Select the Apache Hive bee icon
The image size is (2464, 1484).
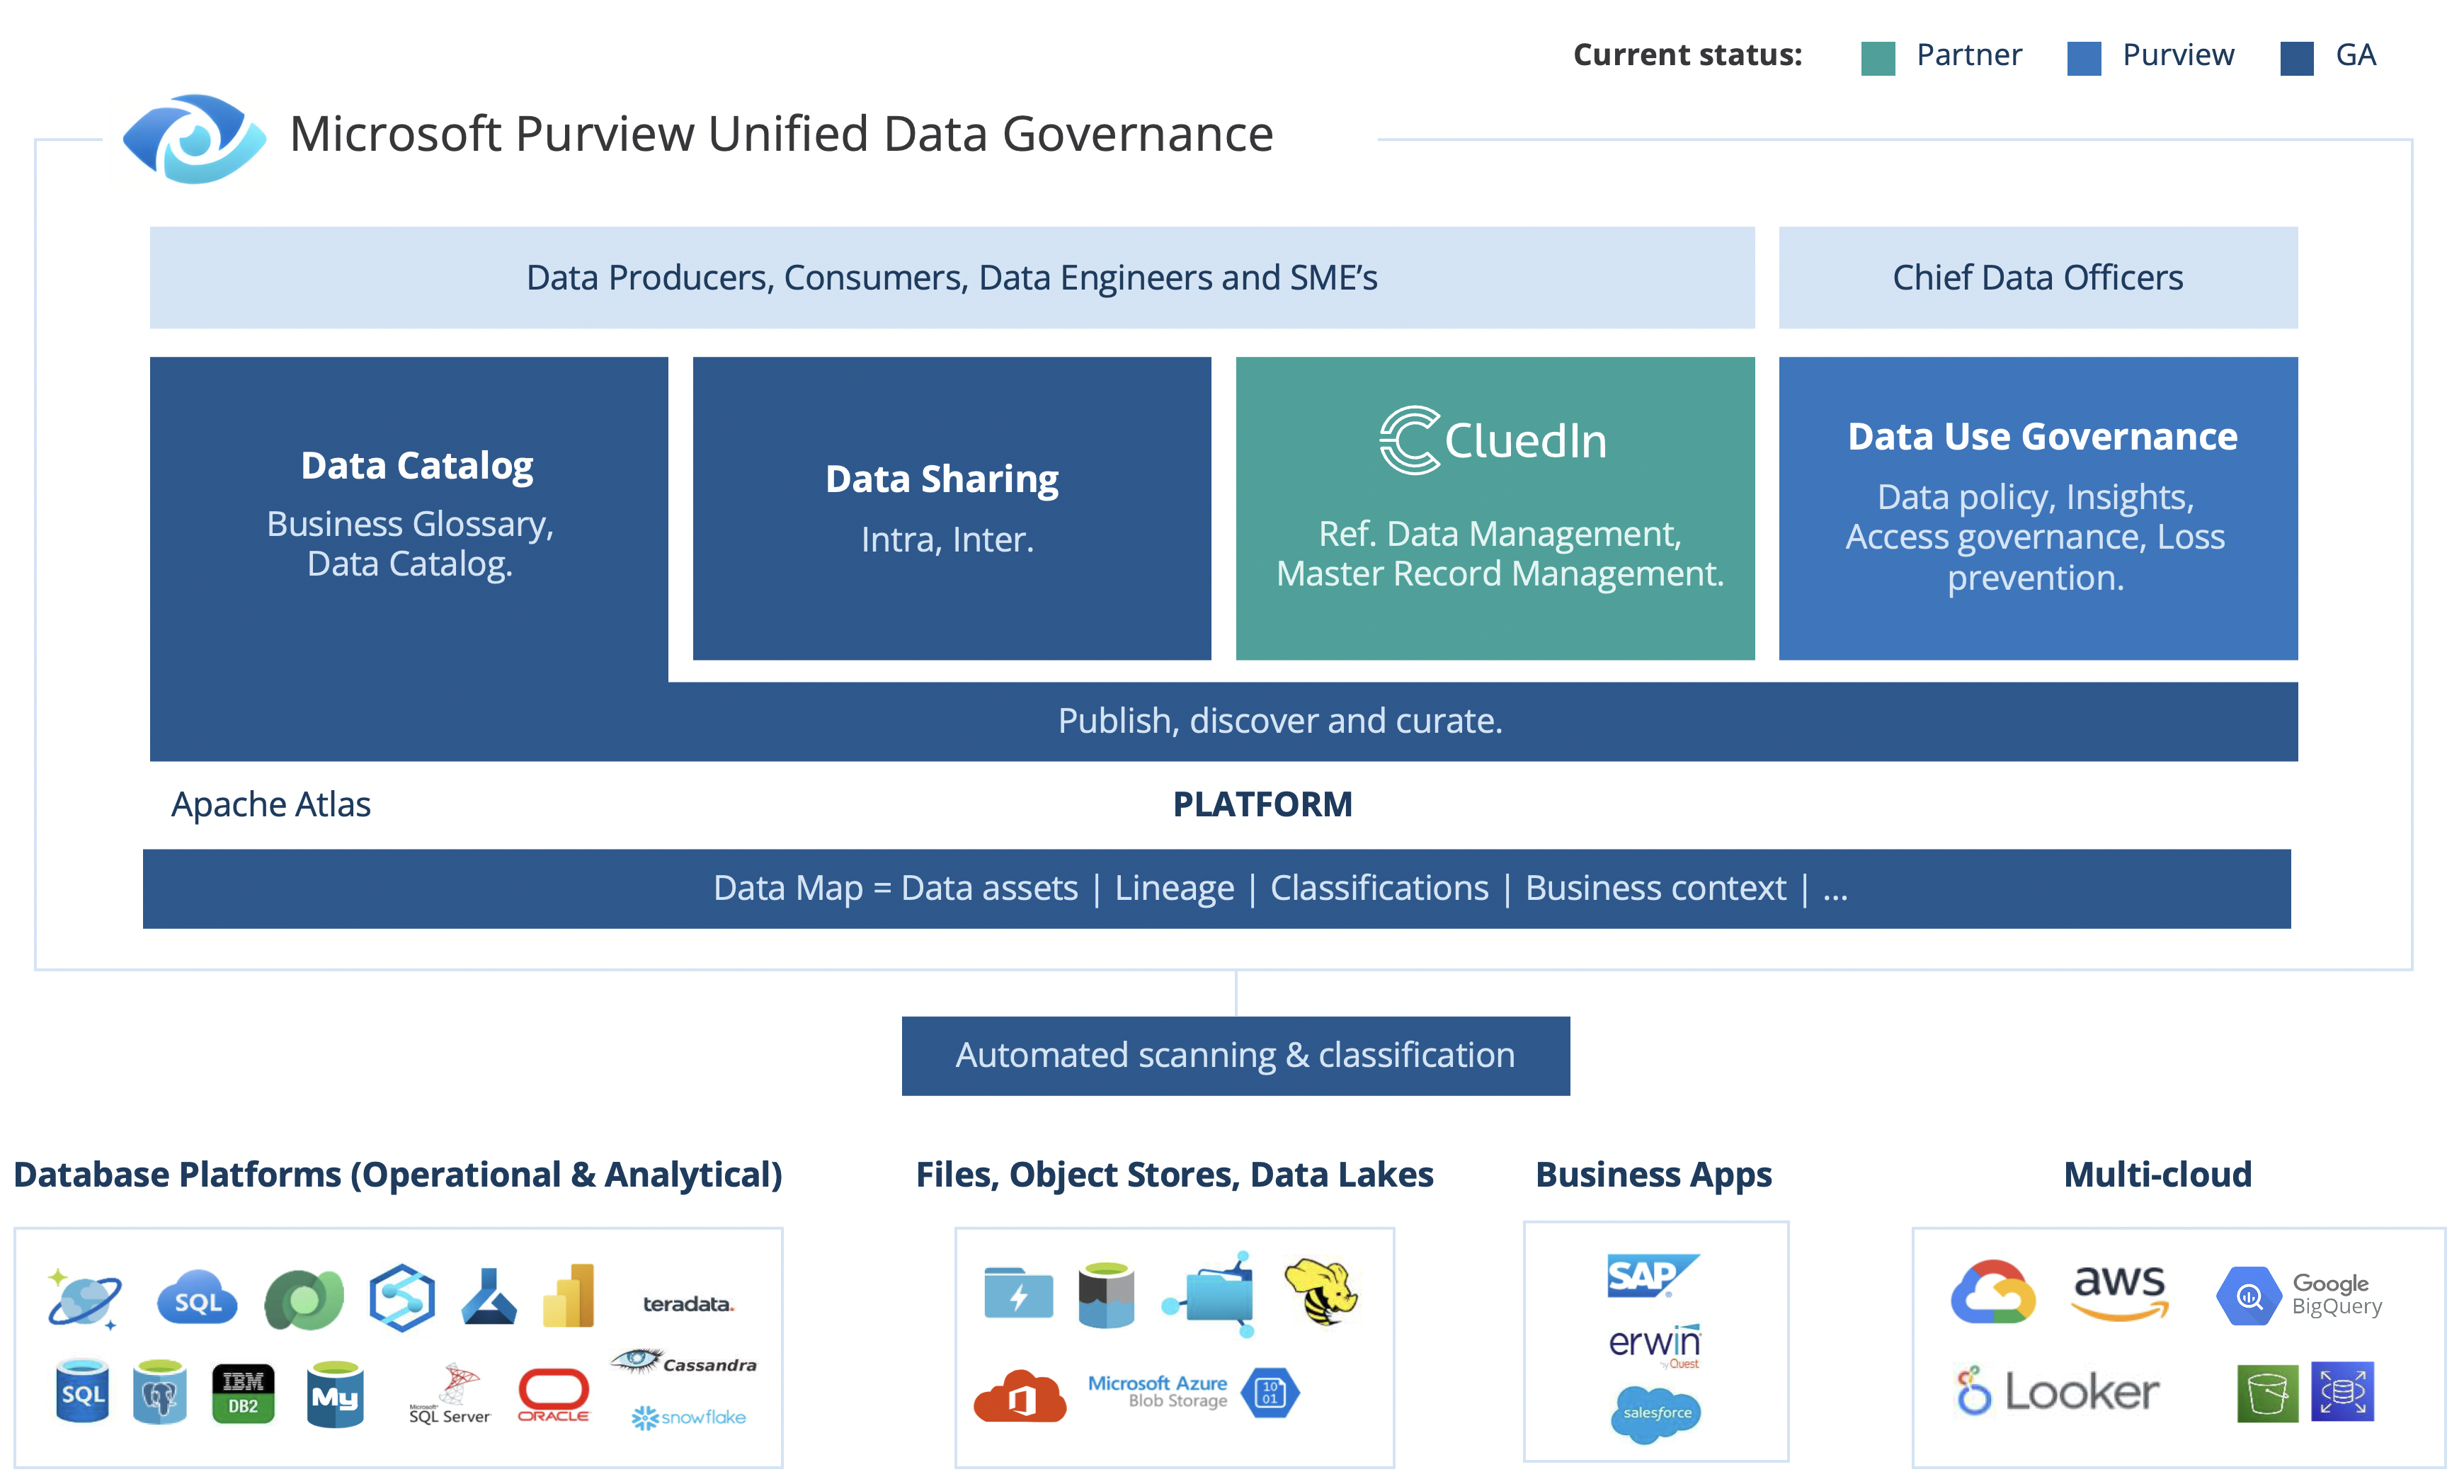1322,1292
